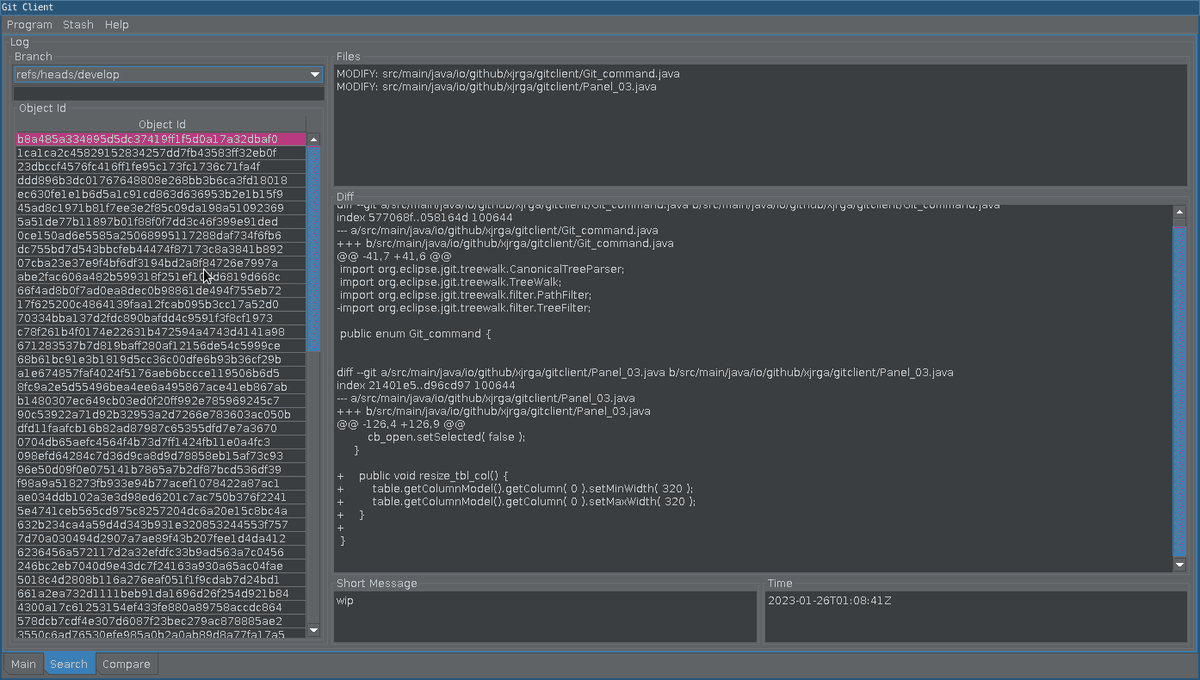Select commit row starting a1e674857faf
Screen dimensions: 1200x680
click(x=161, y=373)
